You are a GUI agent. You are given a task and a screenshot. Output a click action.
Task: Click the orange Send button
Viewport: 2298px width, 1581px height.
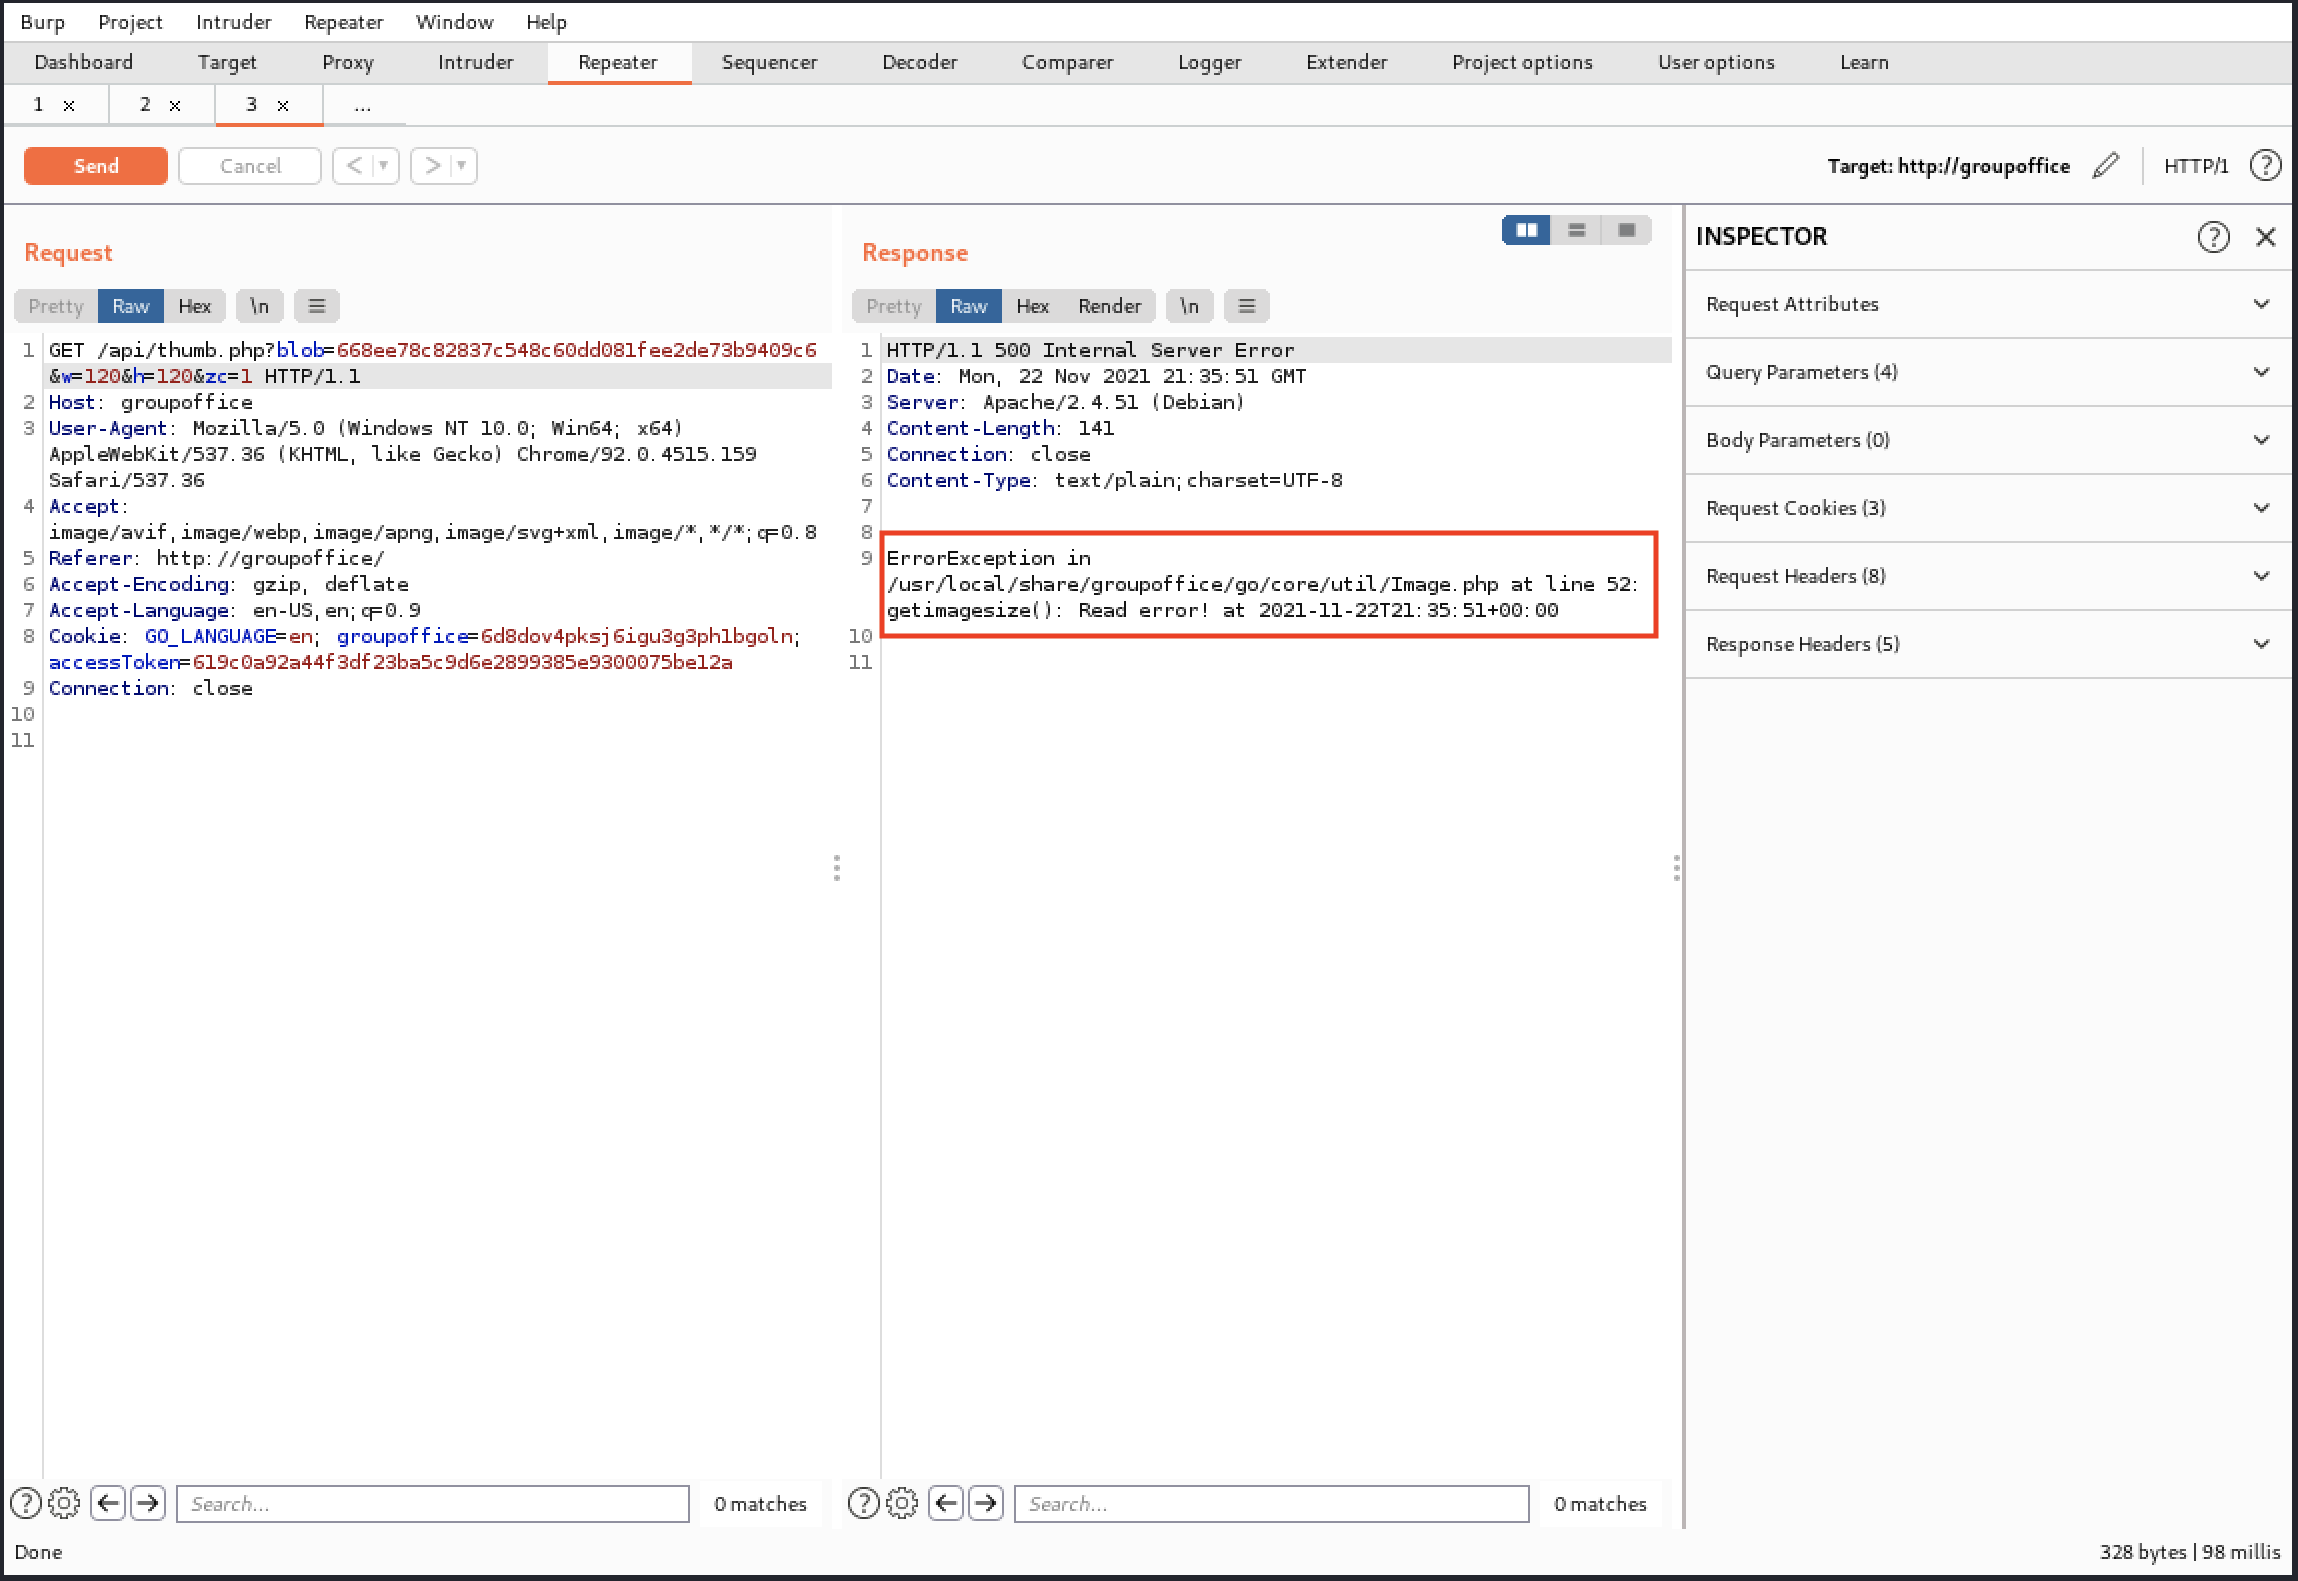click(96, 166)
